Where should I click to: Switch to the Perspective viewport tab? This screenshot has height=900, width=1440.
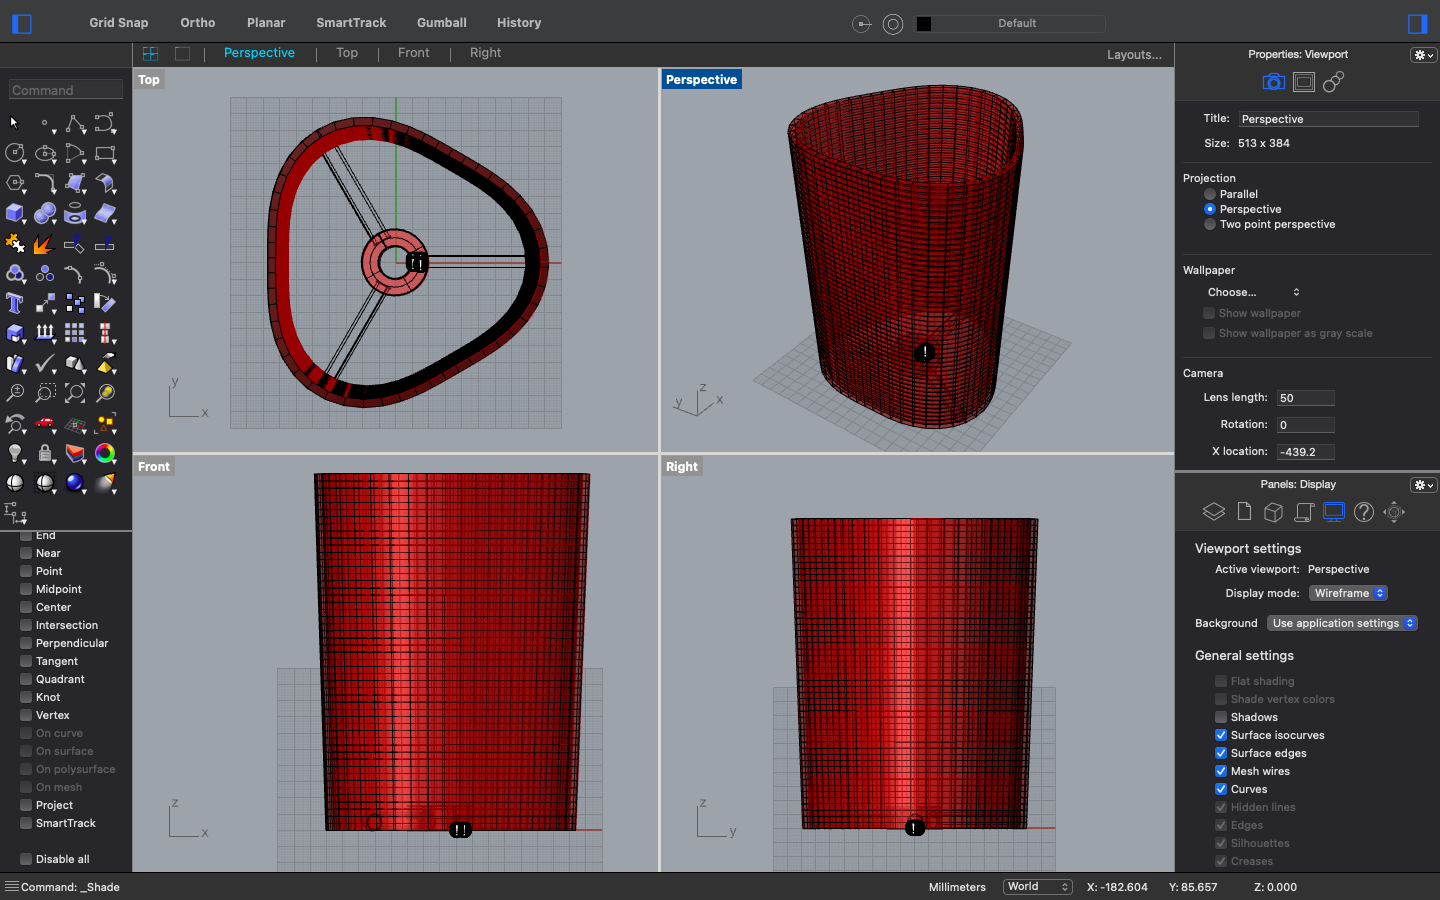point(259,53)
